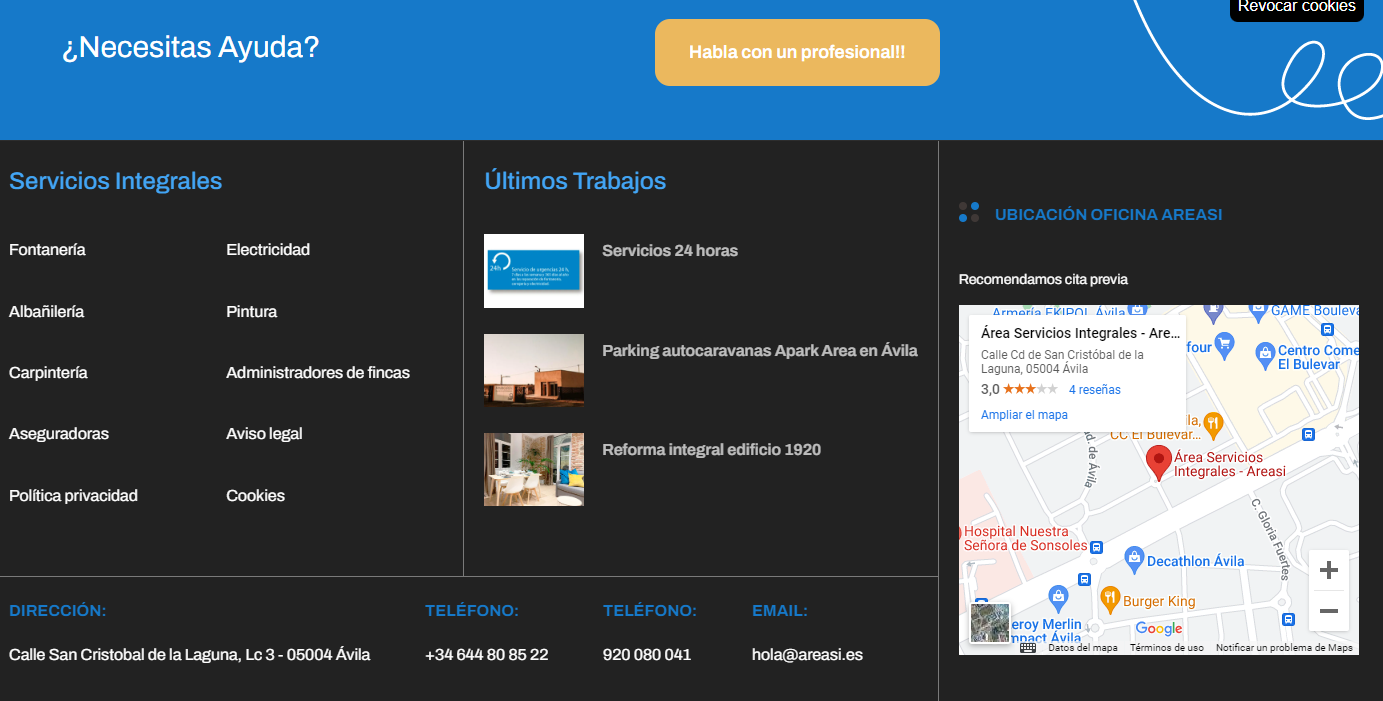
Task: Click the street address Calle San Cristobal text
Action: pos(190,655)
